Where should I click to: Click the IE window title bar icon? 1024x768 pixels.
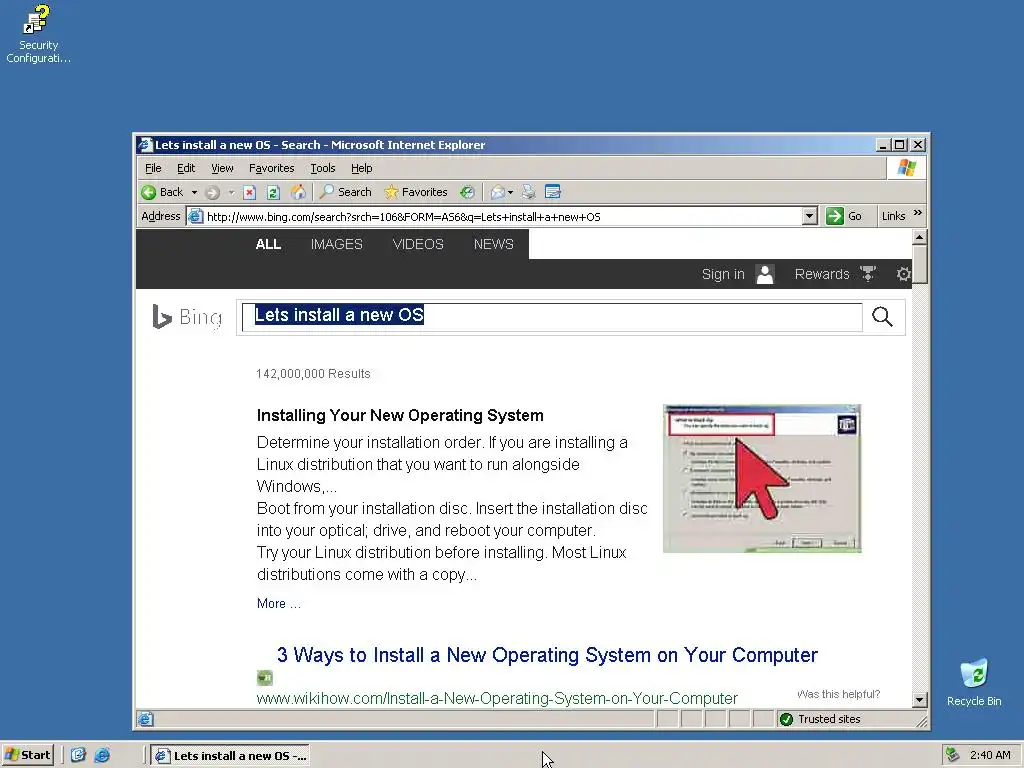145,145
